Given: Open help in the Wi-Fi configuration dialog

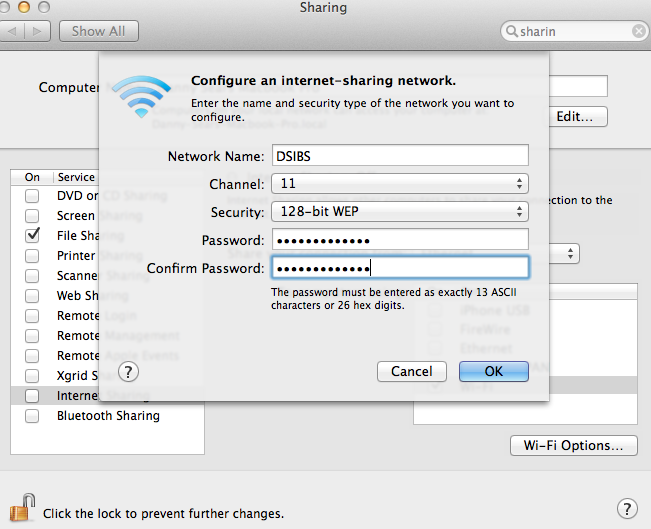Looking at the screenshot, I should [x=128, y=372].
